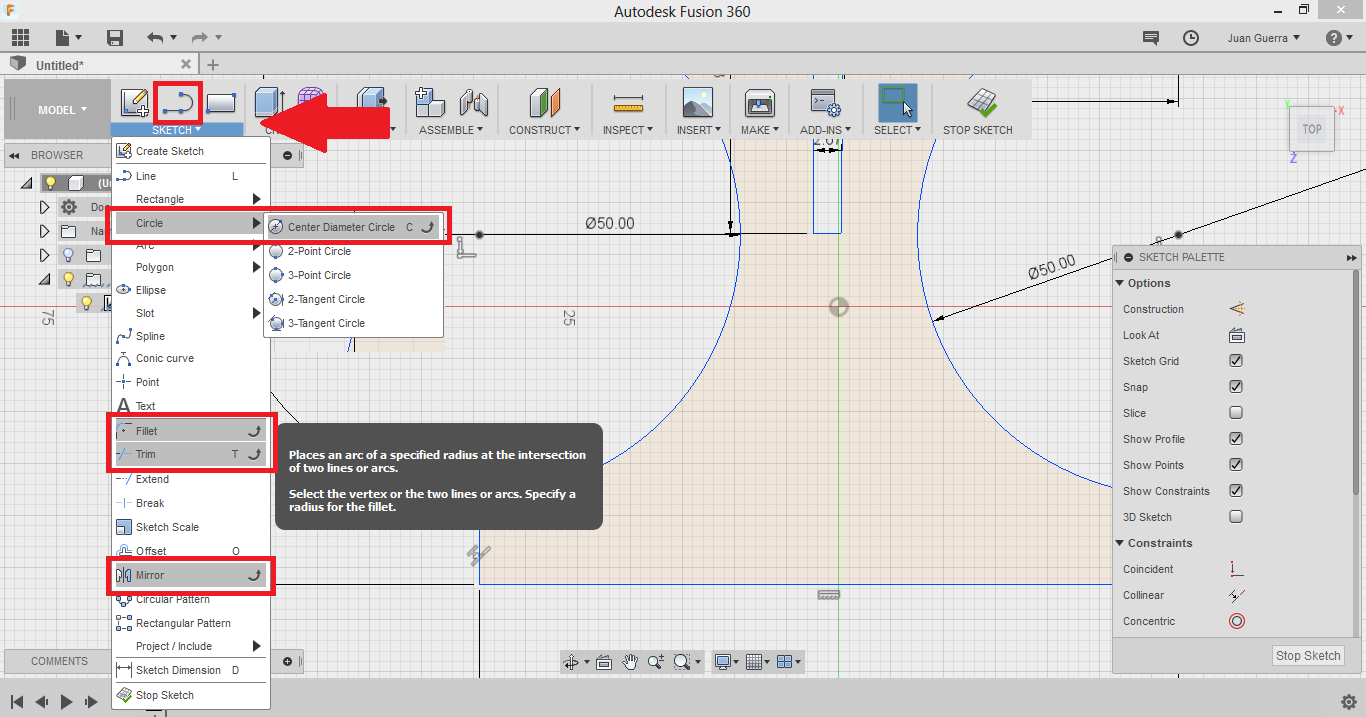Open the comments notification icon
Image resolution: width=1366 pixels, height=717 pixels.
coord(1151,38)
